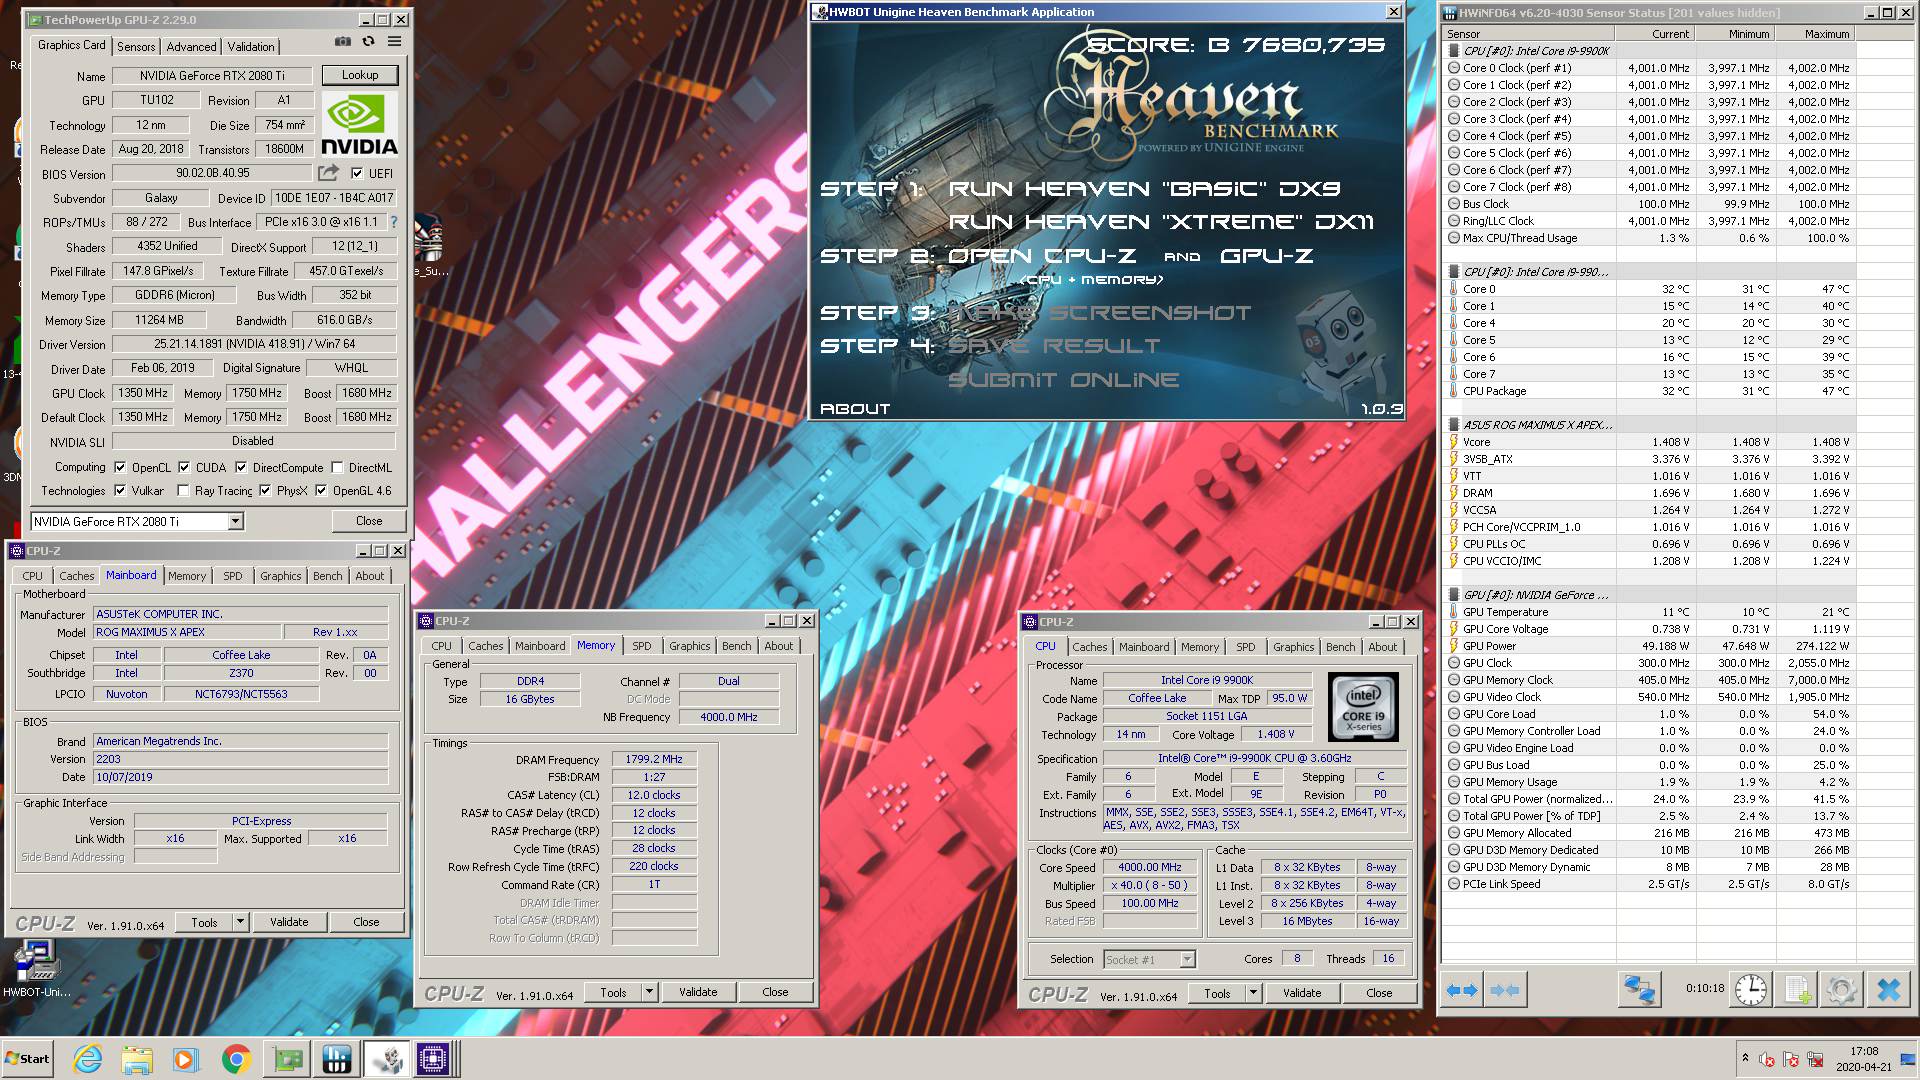
Task: Toggle the Vulkan checkbox
Action: (120, 490)
